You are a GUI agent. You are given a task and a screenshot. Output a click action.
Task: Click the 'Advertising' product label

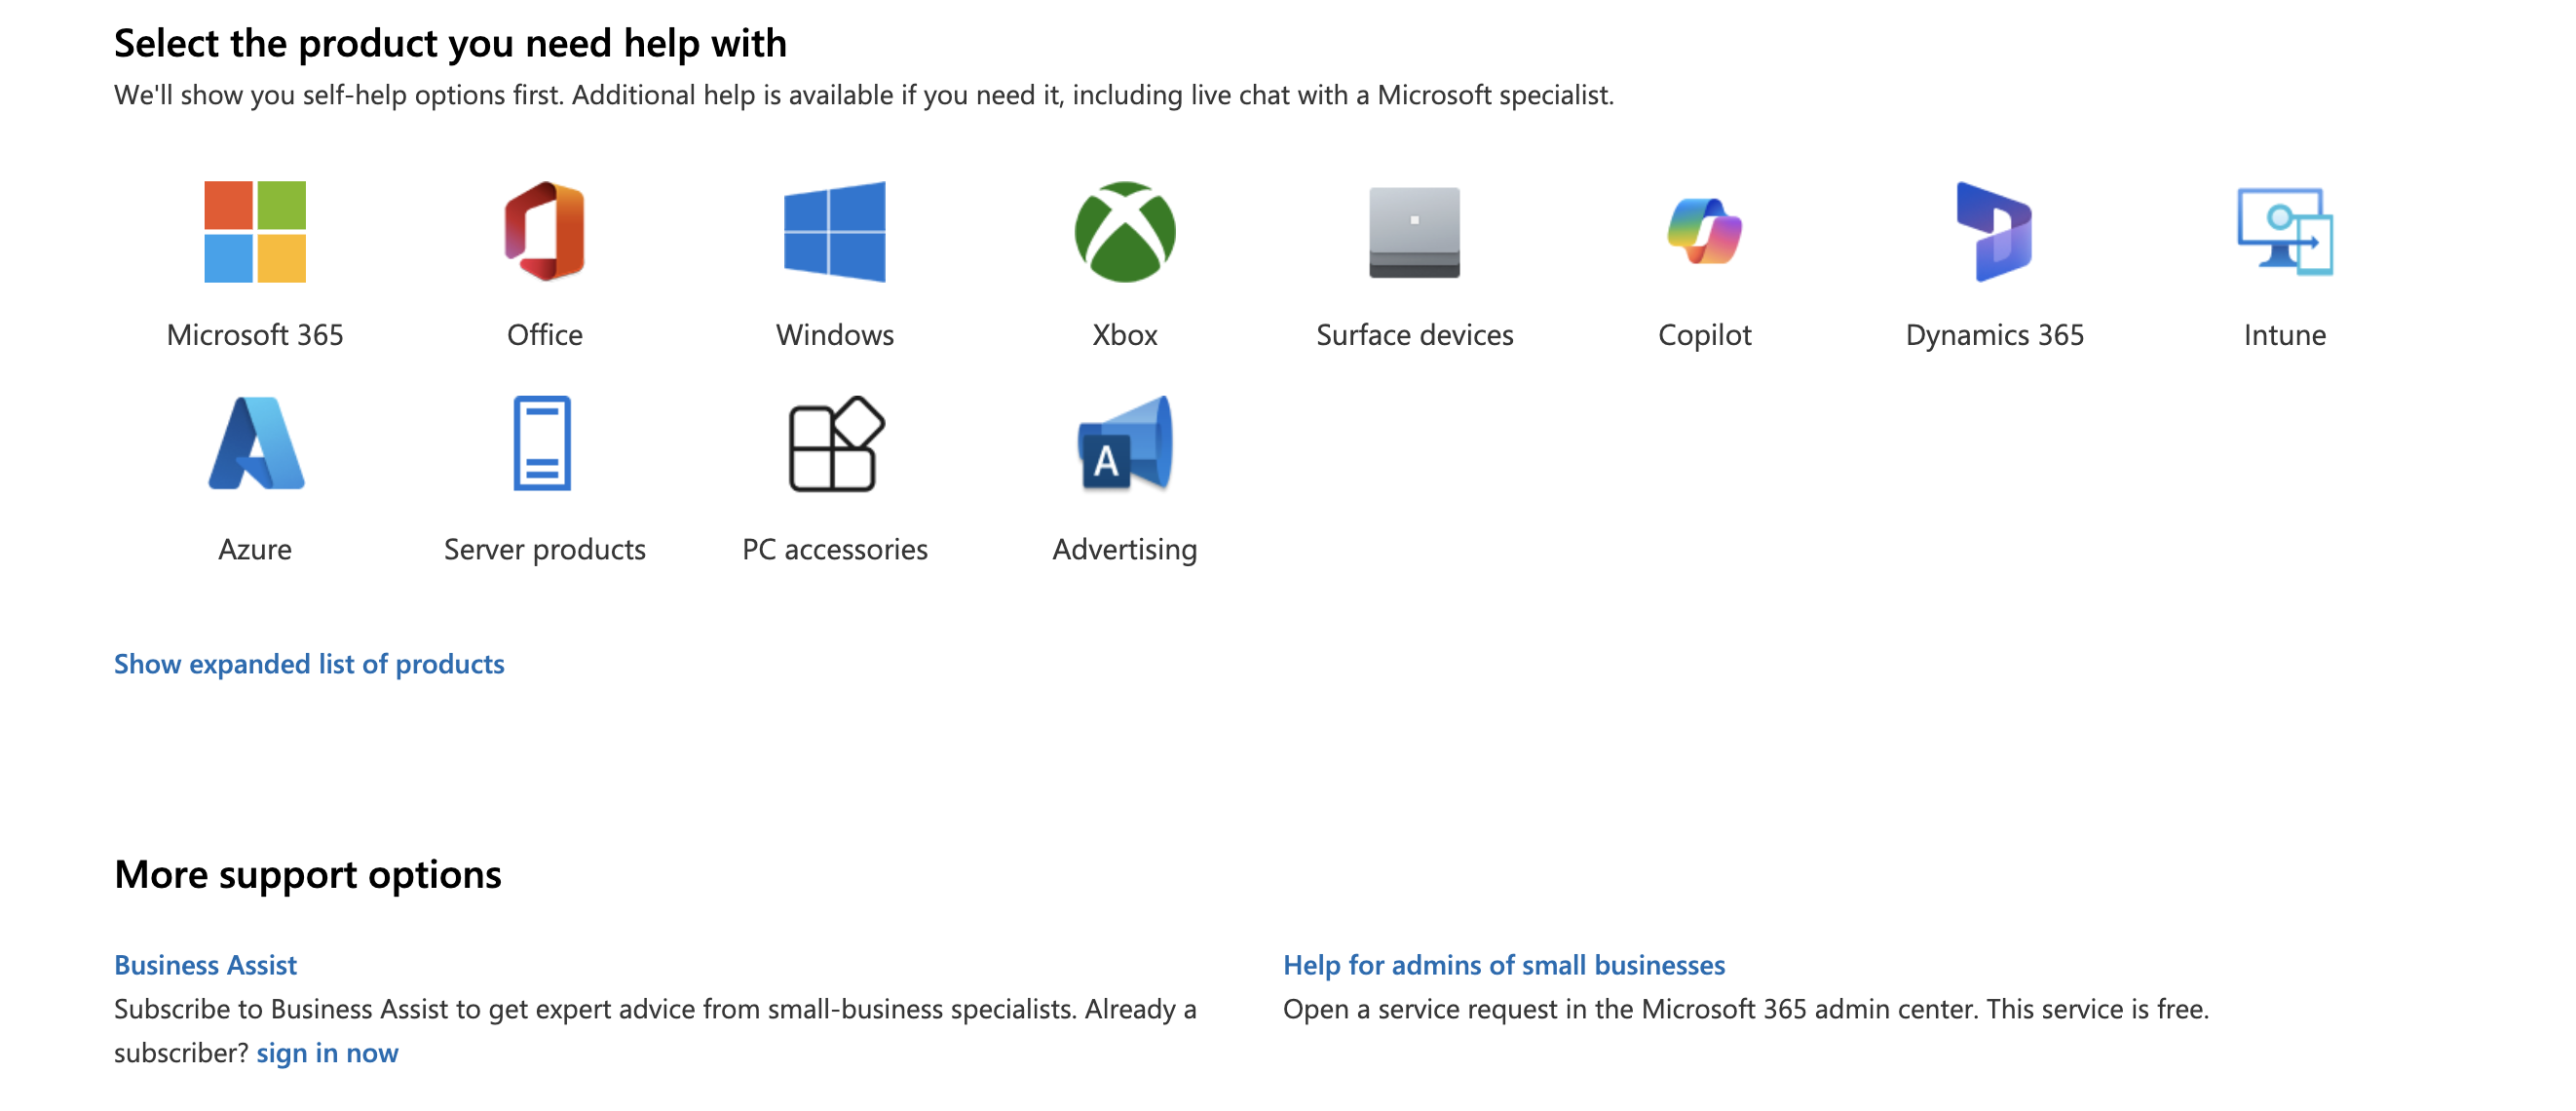(x=1125, y=550)
